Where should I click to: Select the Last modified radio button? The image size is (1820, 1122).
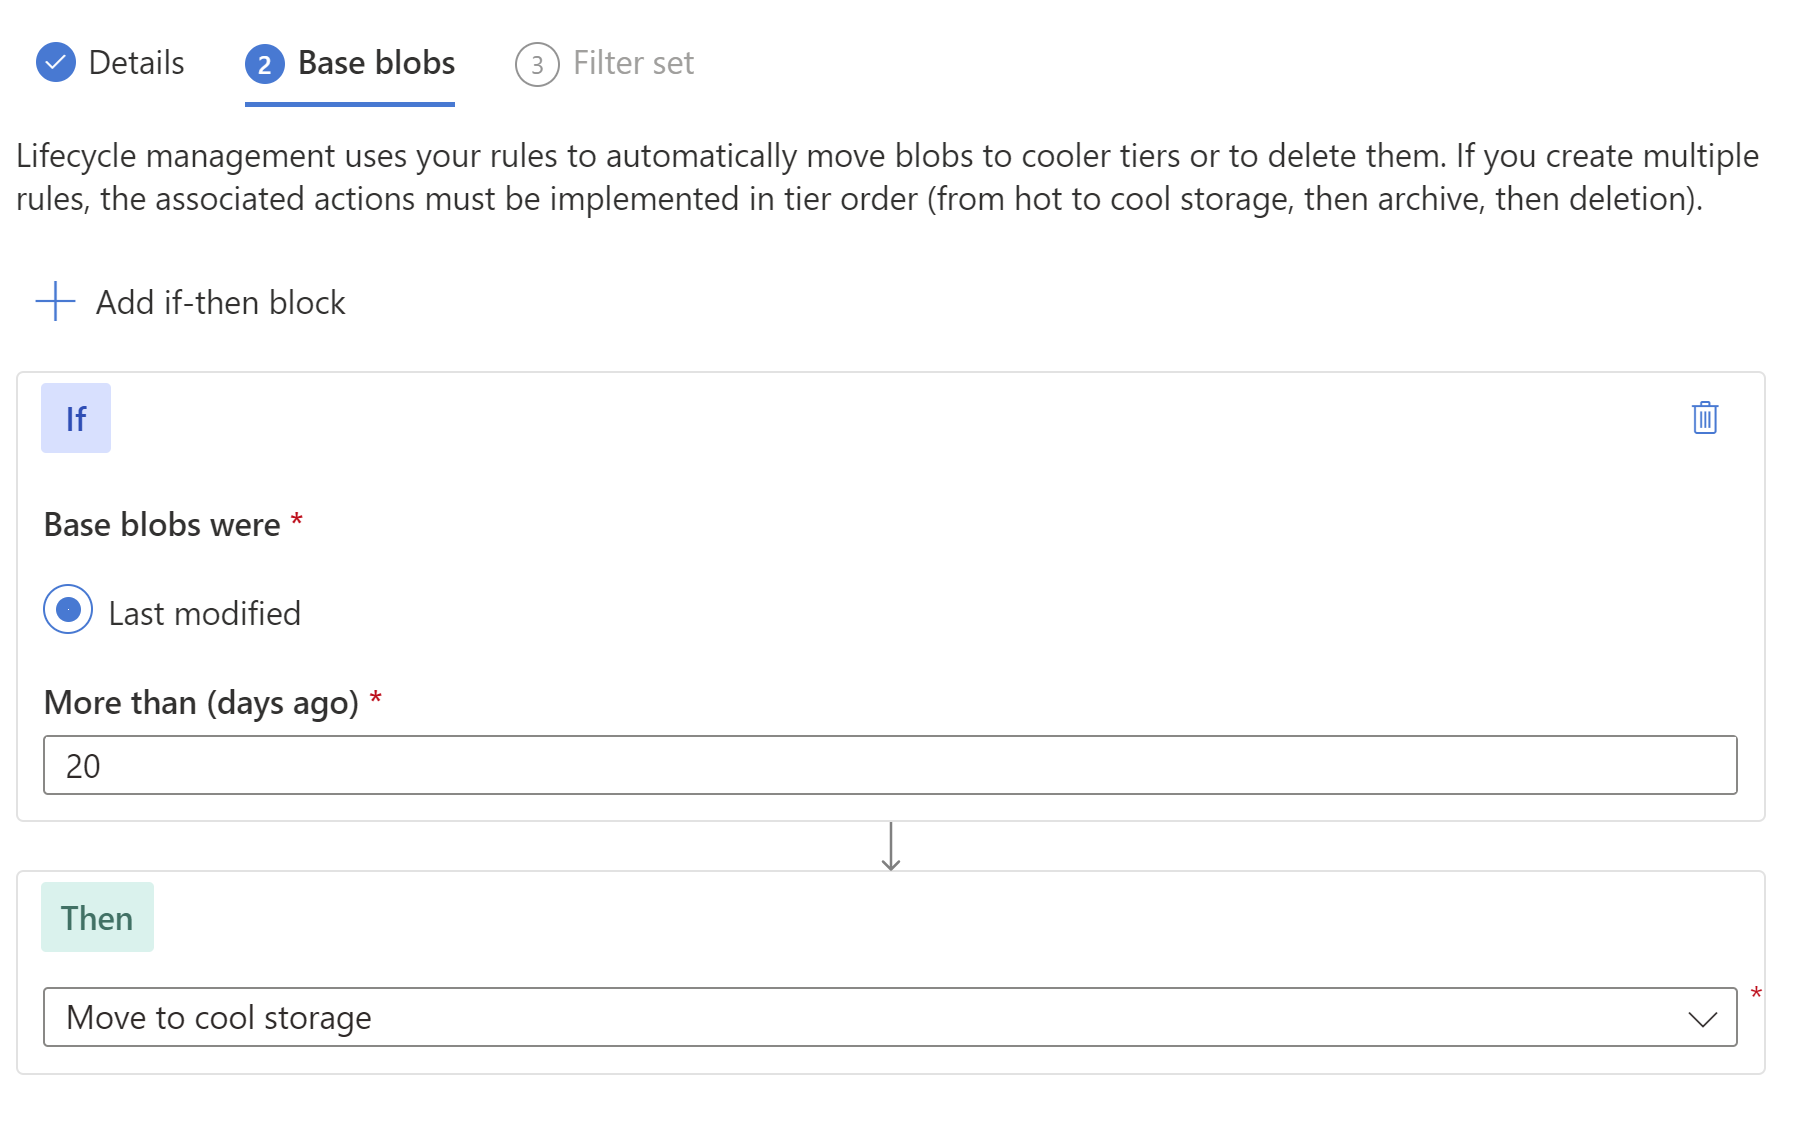click(68, 609)
